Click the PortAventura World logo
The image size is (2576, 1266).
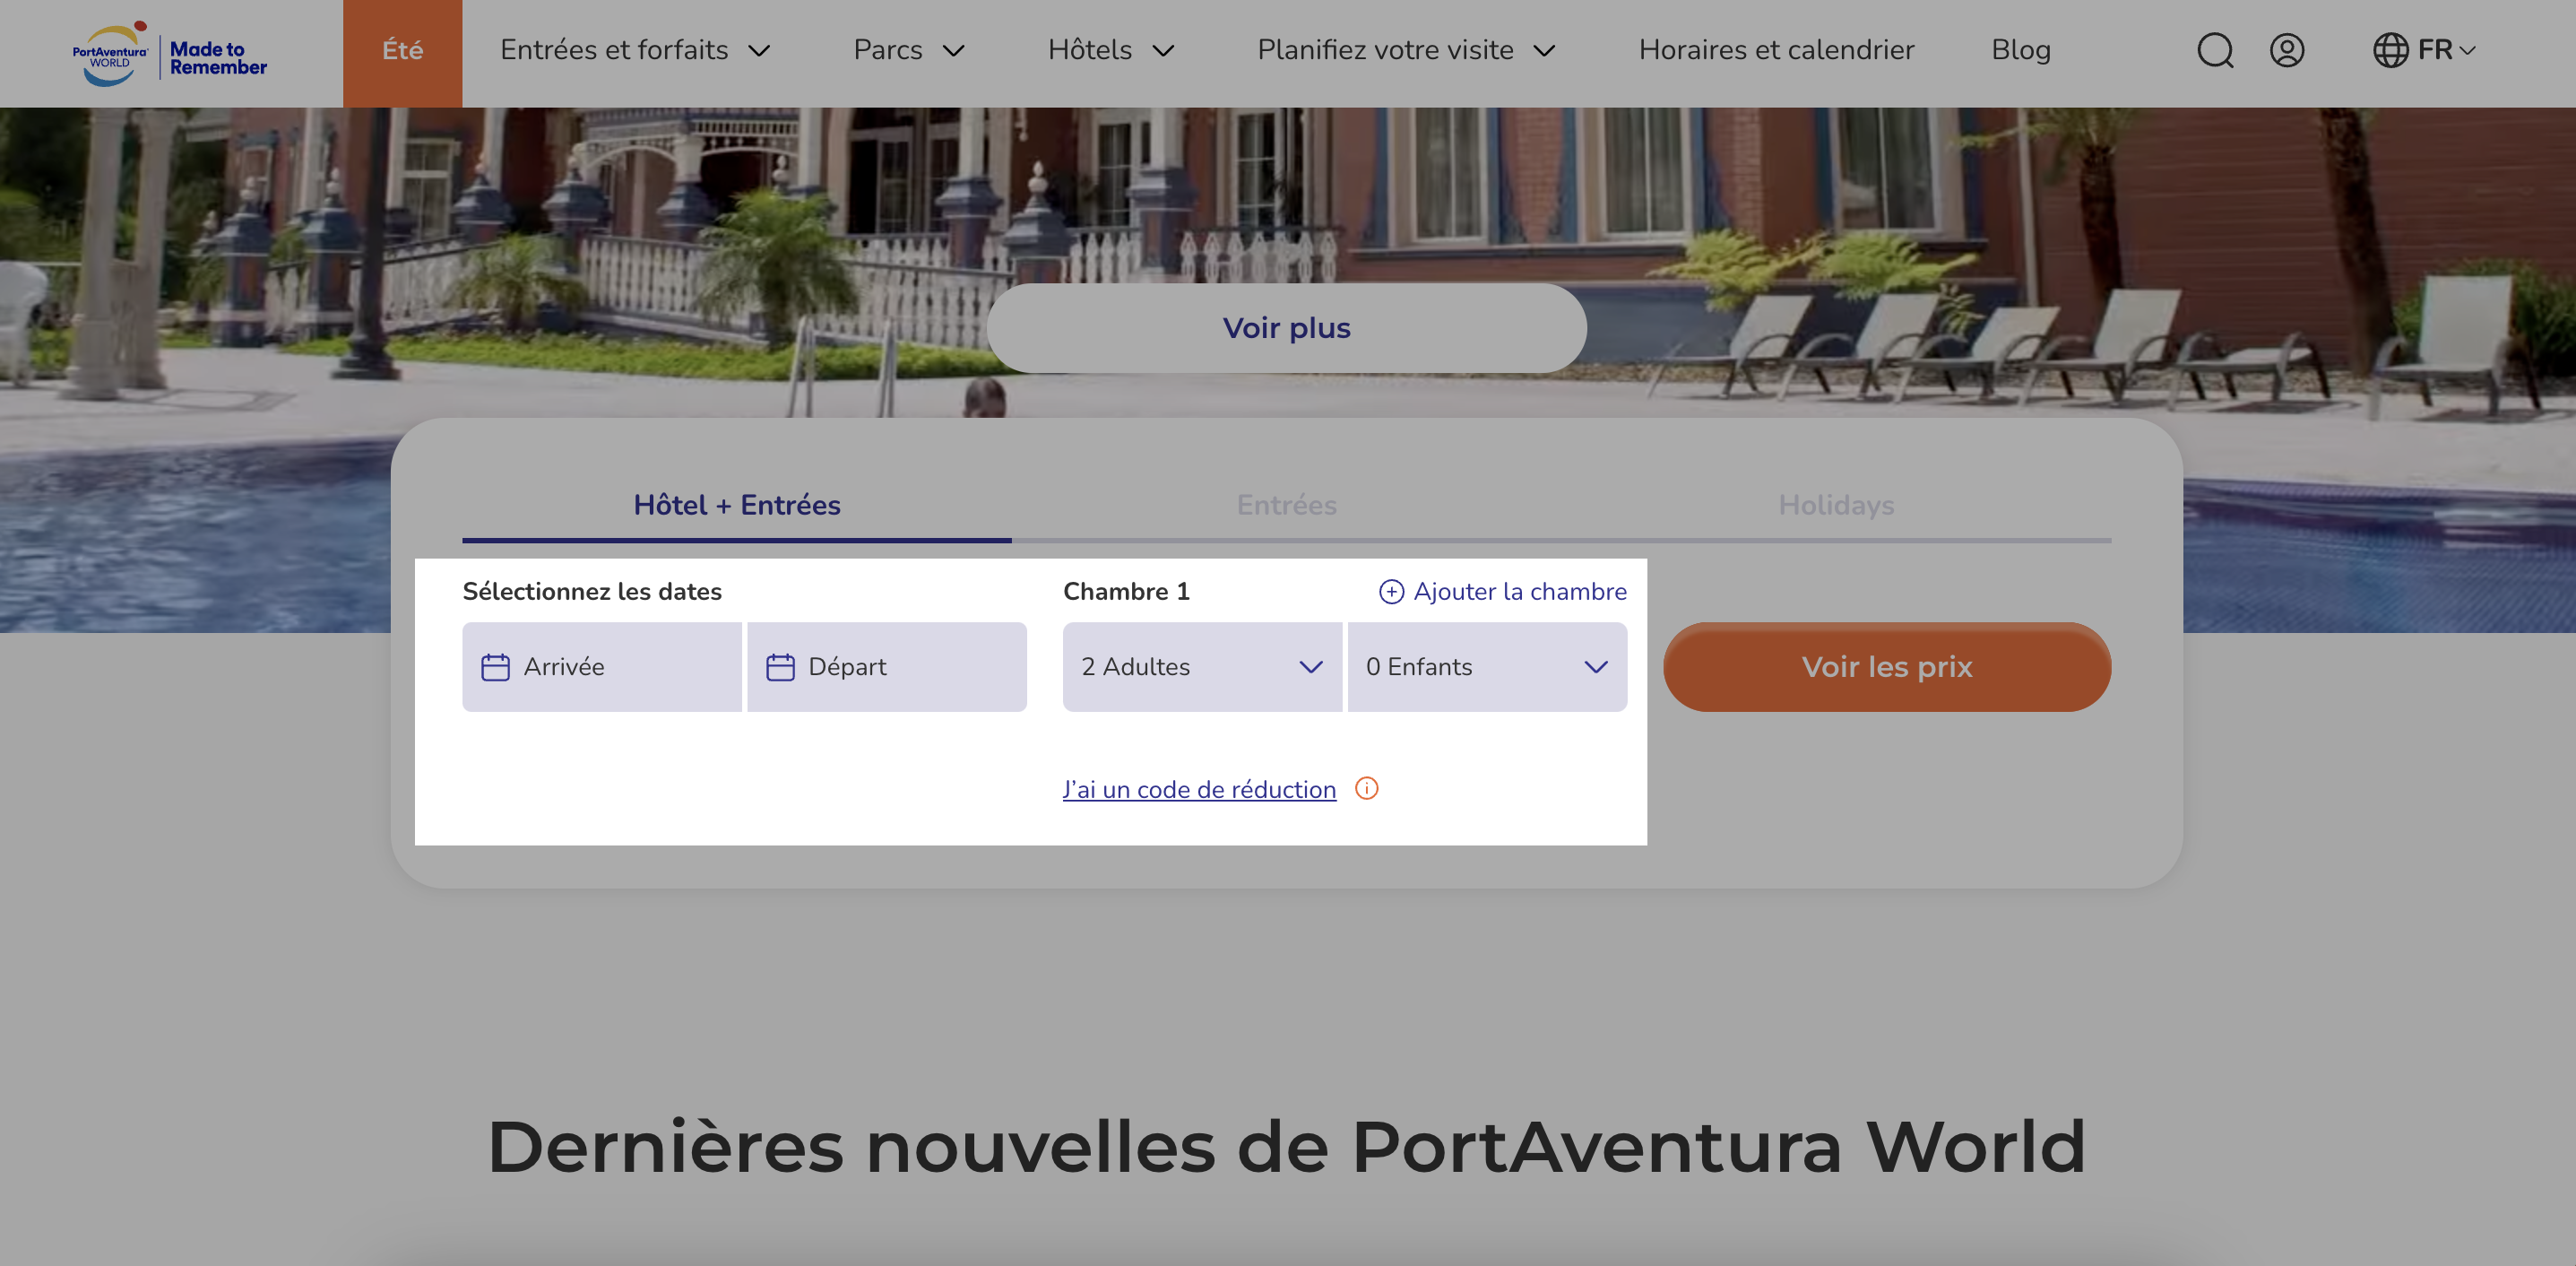pyautogui.click(x=110, y=54)
